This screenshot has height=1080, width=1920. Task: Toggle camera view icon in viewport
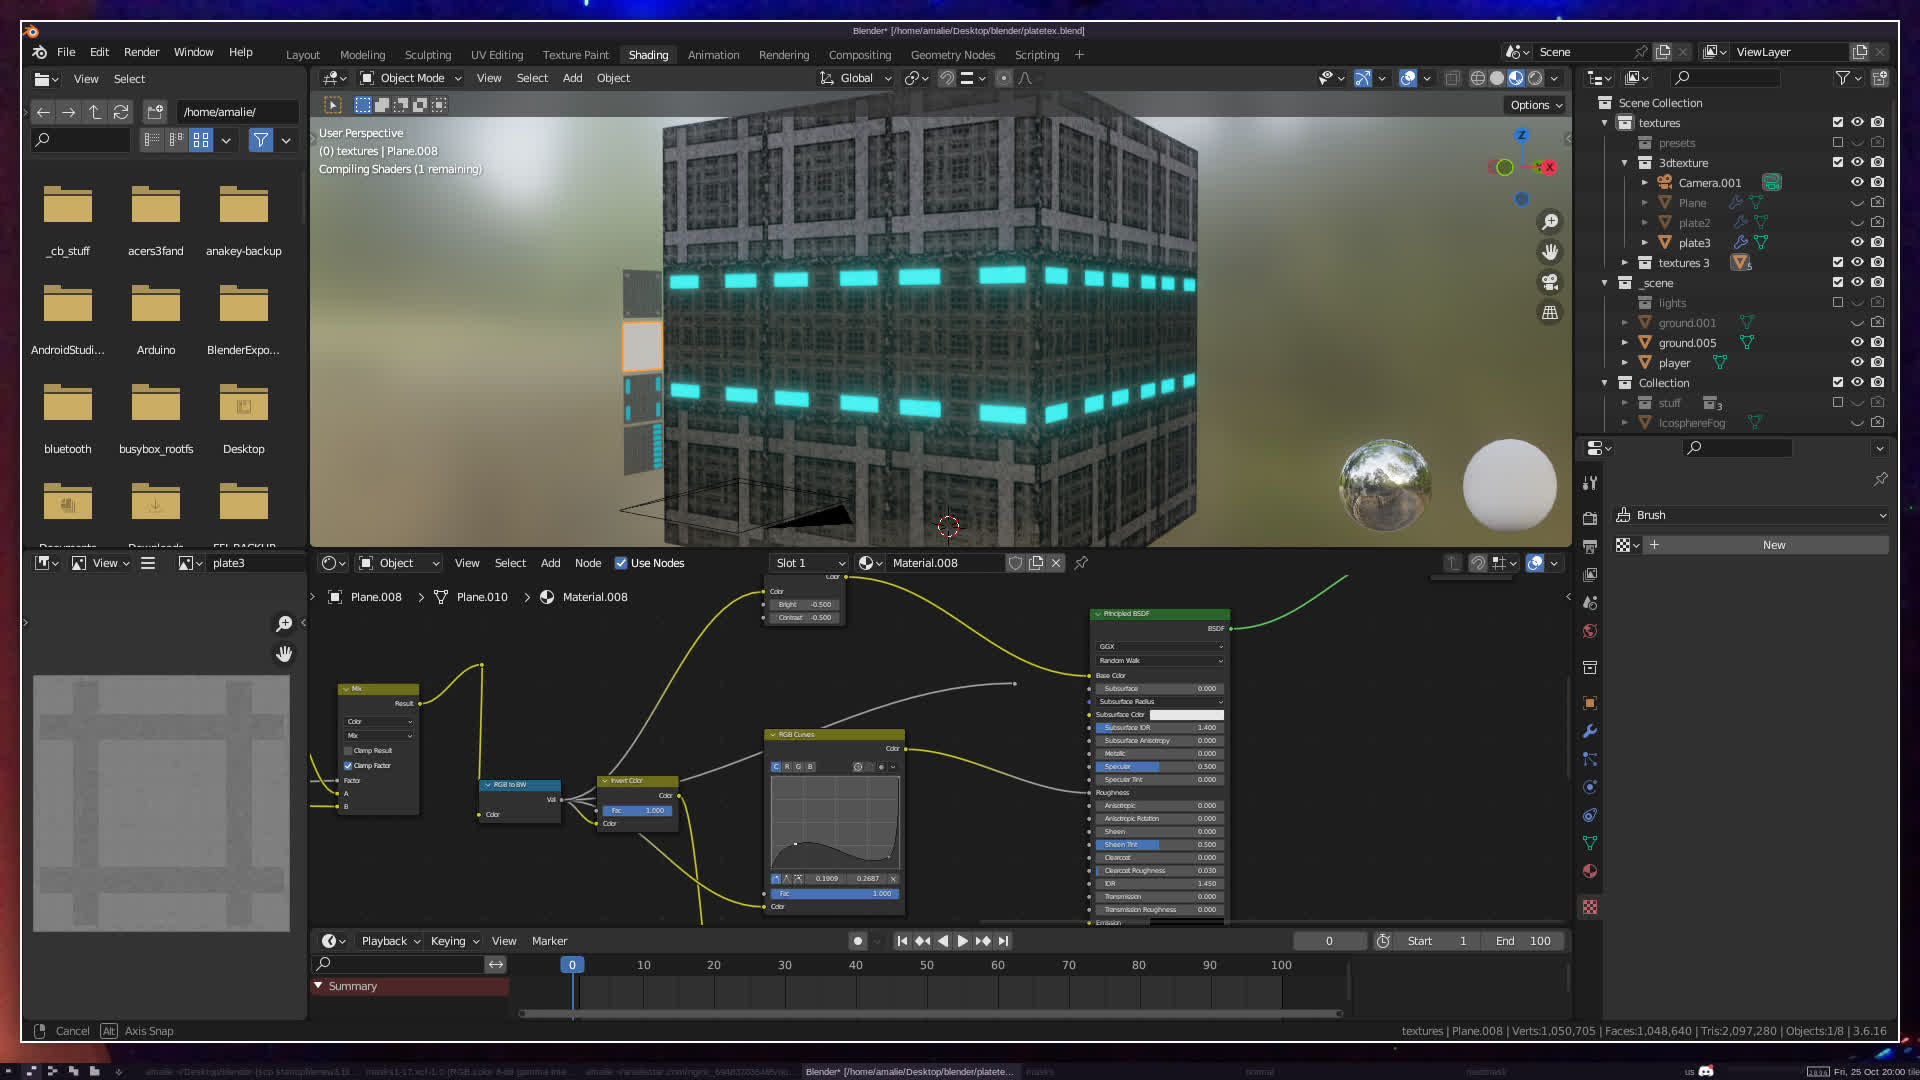[x=1550, y=282]
